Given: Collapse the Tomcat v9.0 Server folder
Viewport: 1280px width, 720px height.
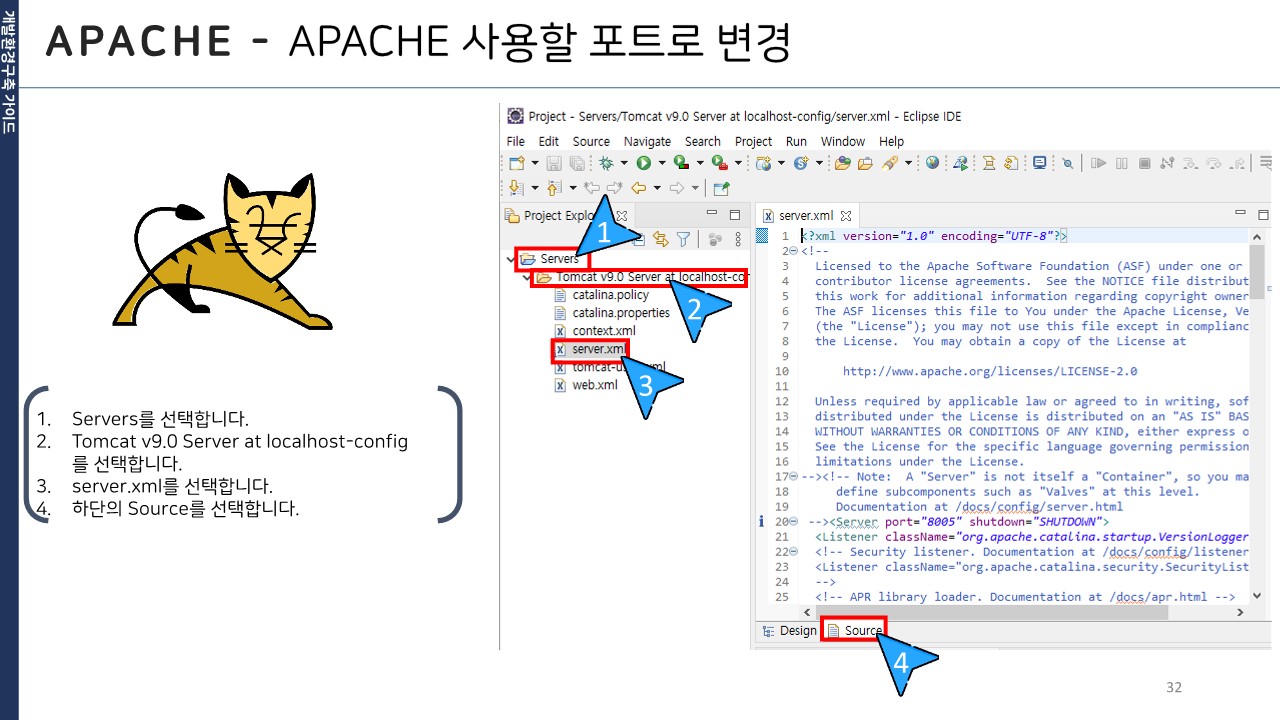Looking at the screenshot, I should (x=527, y=277).
